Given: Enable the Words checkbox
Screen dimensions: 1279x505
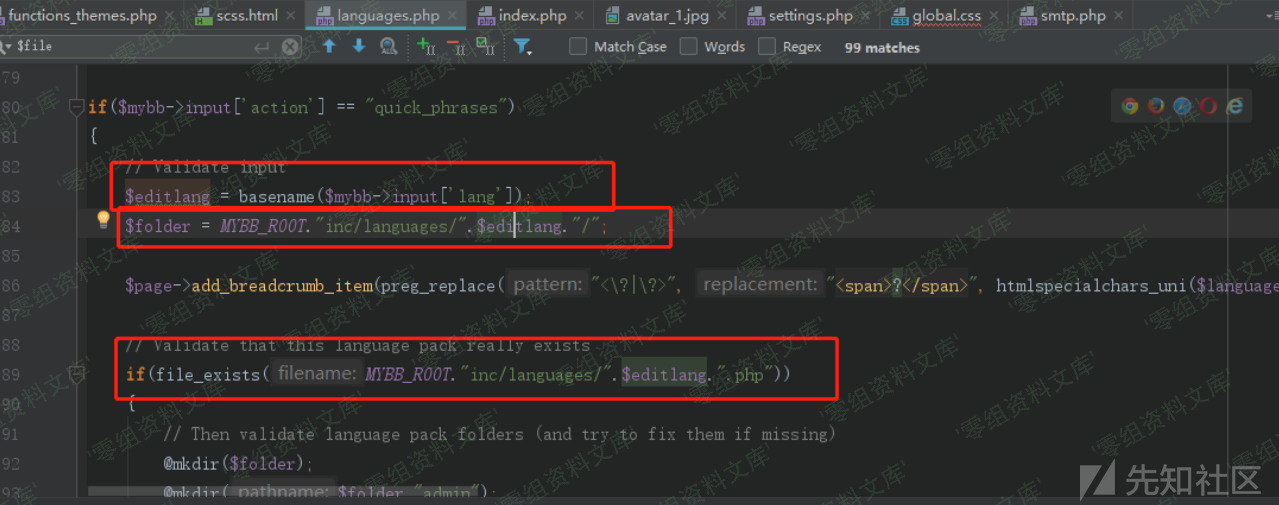Looking at the screenshot, I should click(688, 47).
